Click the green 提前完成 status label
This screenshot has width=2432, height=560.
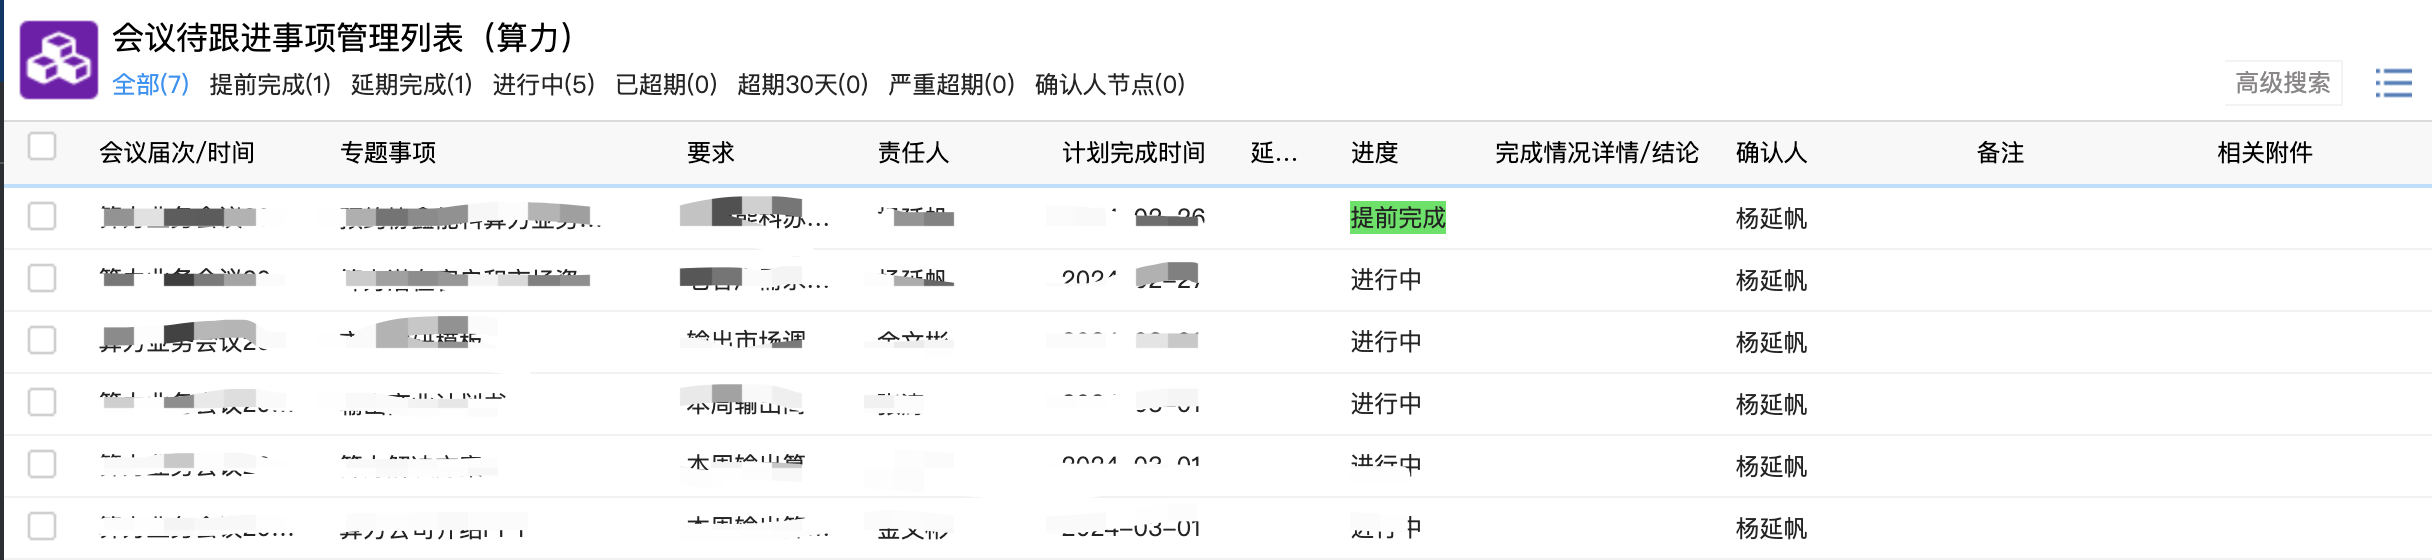1397,218
